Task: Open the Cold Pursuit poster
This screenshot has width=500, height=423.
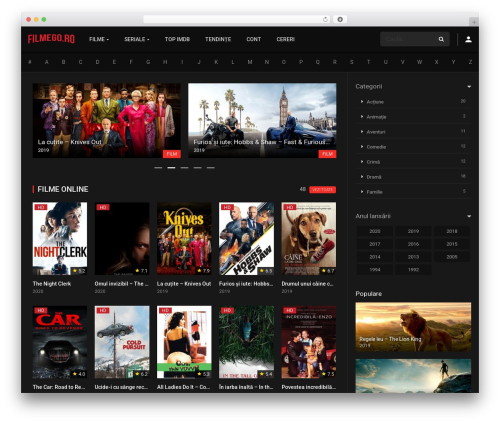Action: (x=122, y=342)
